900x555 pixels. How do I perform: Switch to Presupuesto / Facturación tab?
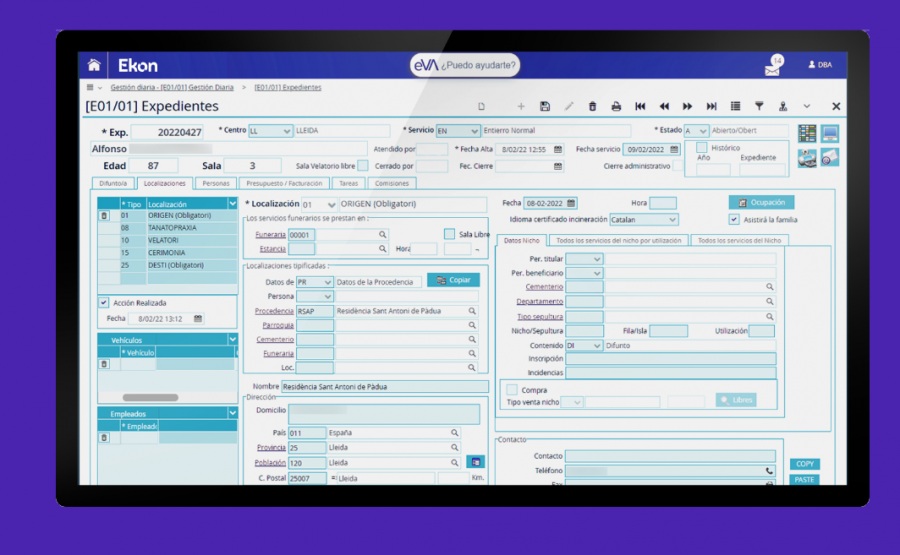(284, 184)
